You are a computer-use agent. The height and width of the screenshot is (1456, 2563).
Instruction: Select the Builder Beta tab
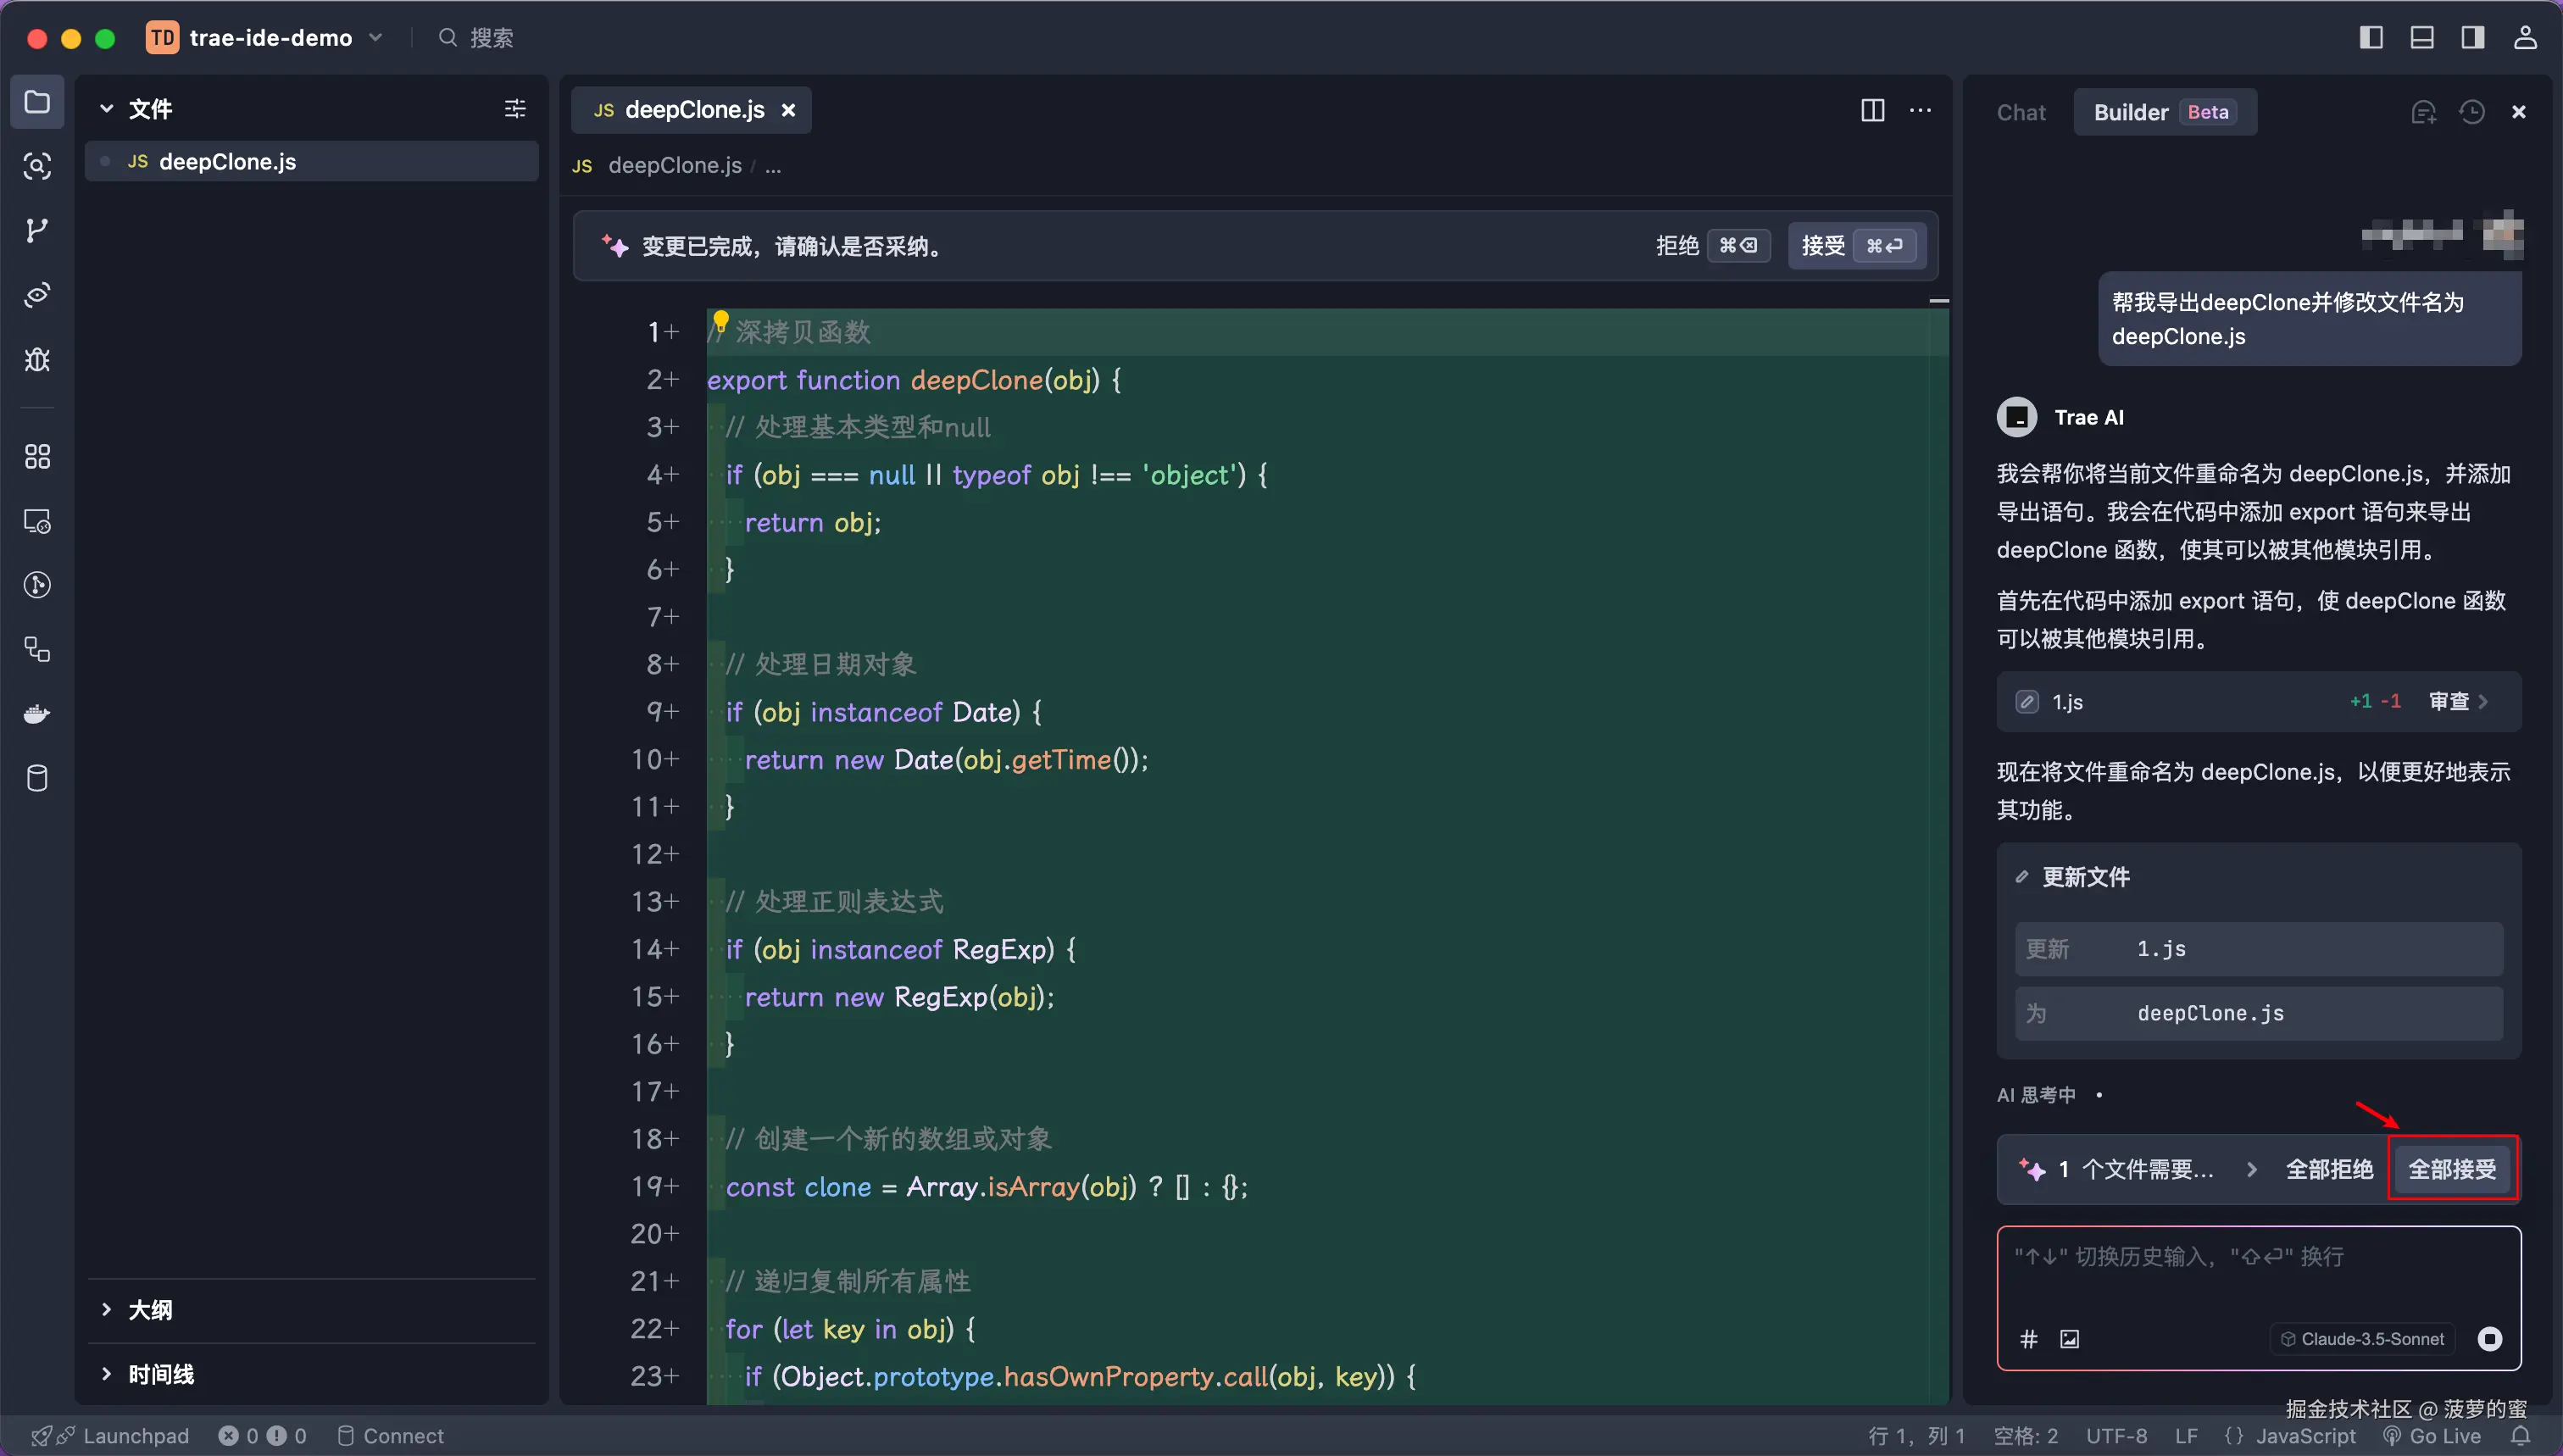tap(2163, 113)
